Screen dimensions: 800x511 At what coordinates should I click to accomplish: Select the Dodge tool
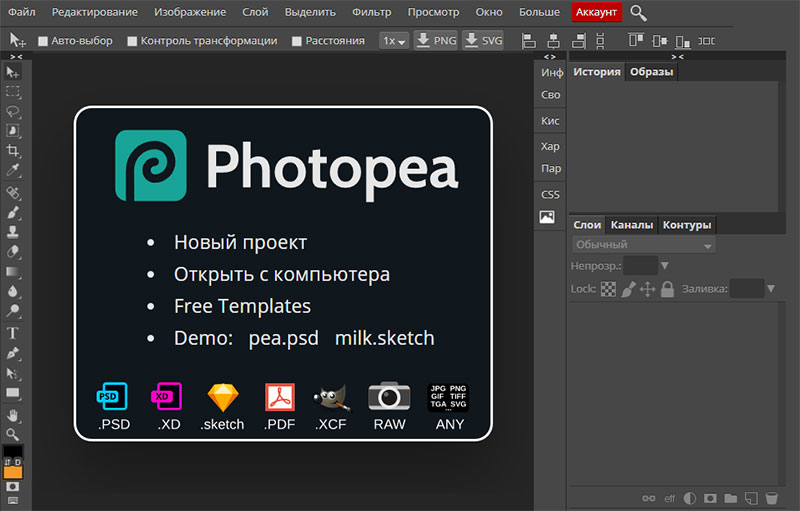[x=13, y=311]
